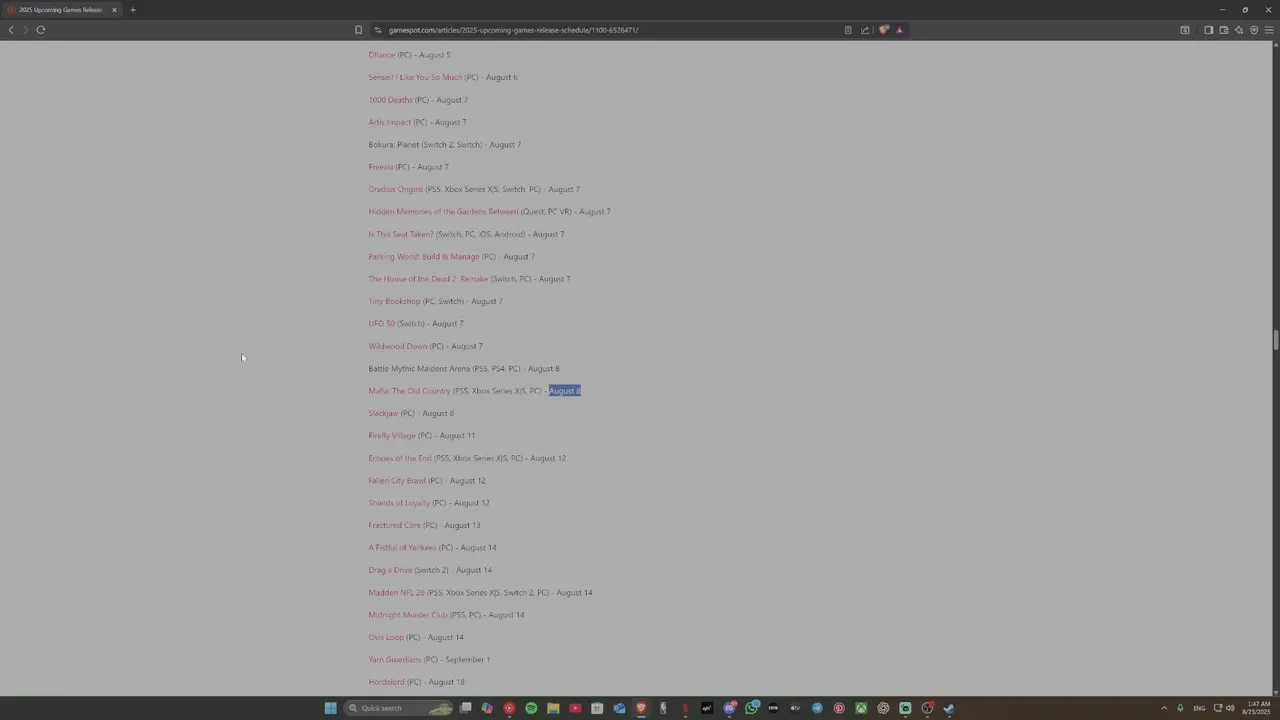
Task: Open the Slackjaw link
Action: [383, 413]
